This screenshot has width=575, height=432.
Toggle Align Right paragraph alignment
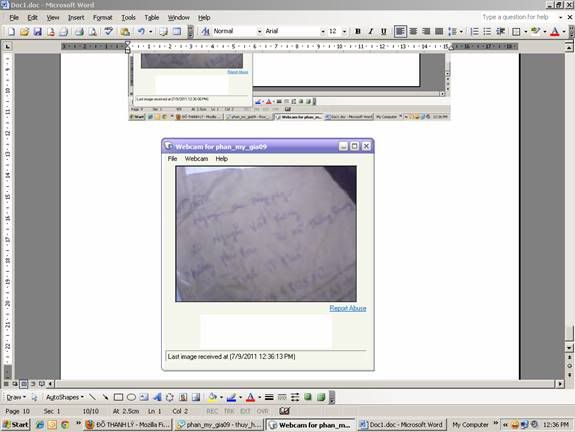point(426,32)
